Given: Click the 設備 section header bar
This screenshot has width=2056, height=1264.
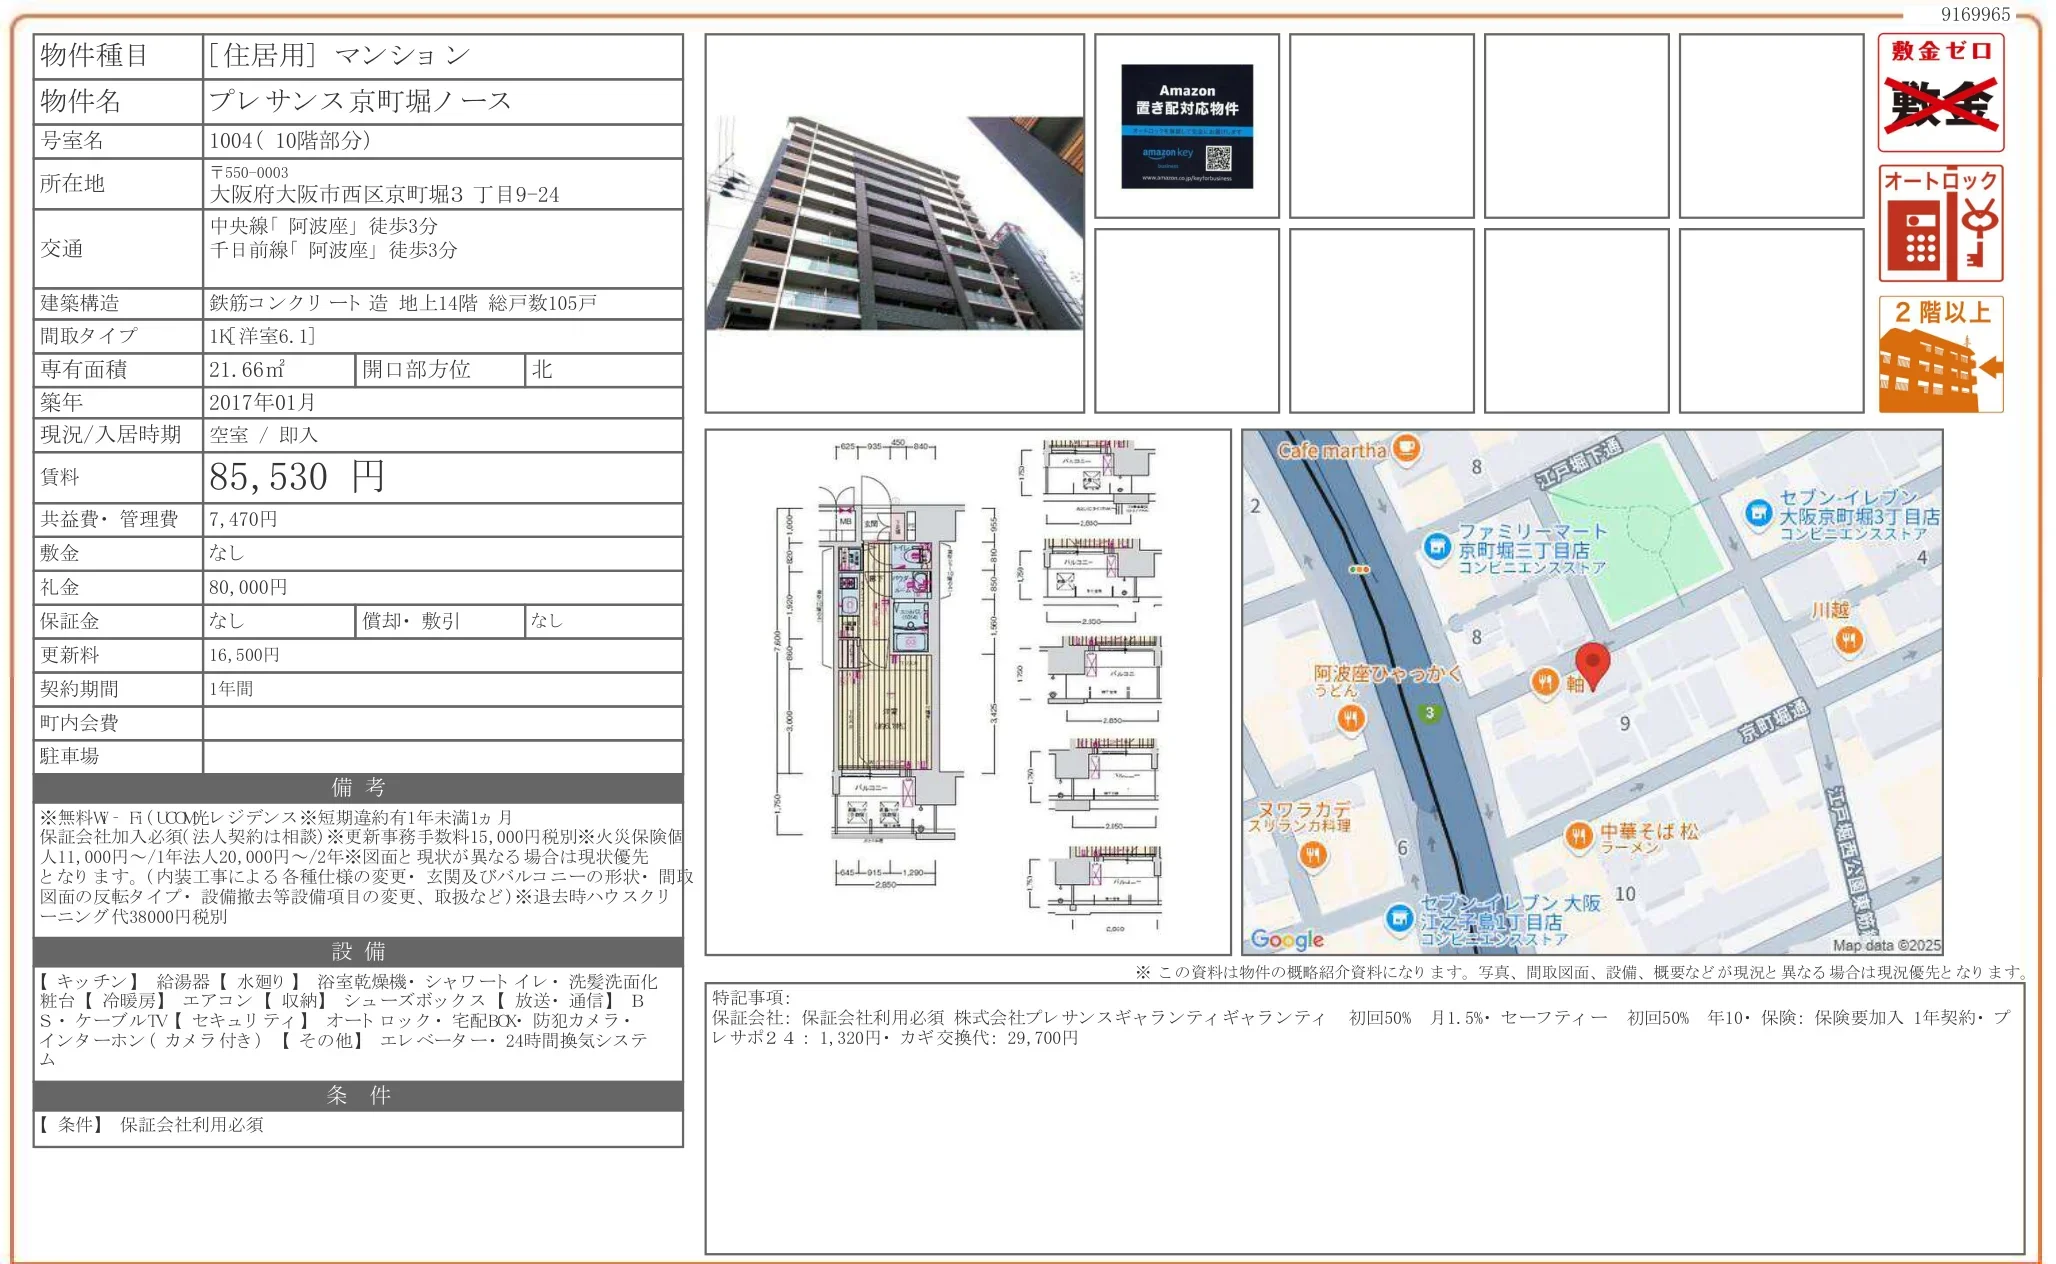Looking at the screenshot, I should coord(358,951).
